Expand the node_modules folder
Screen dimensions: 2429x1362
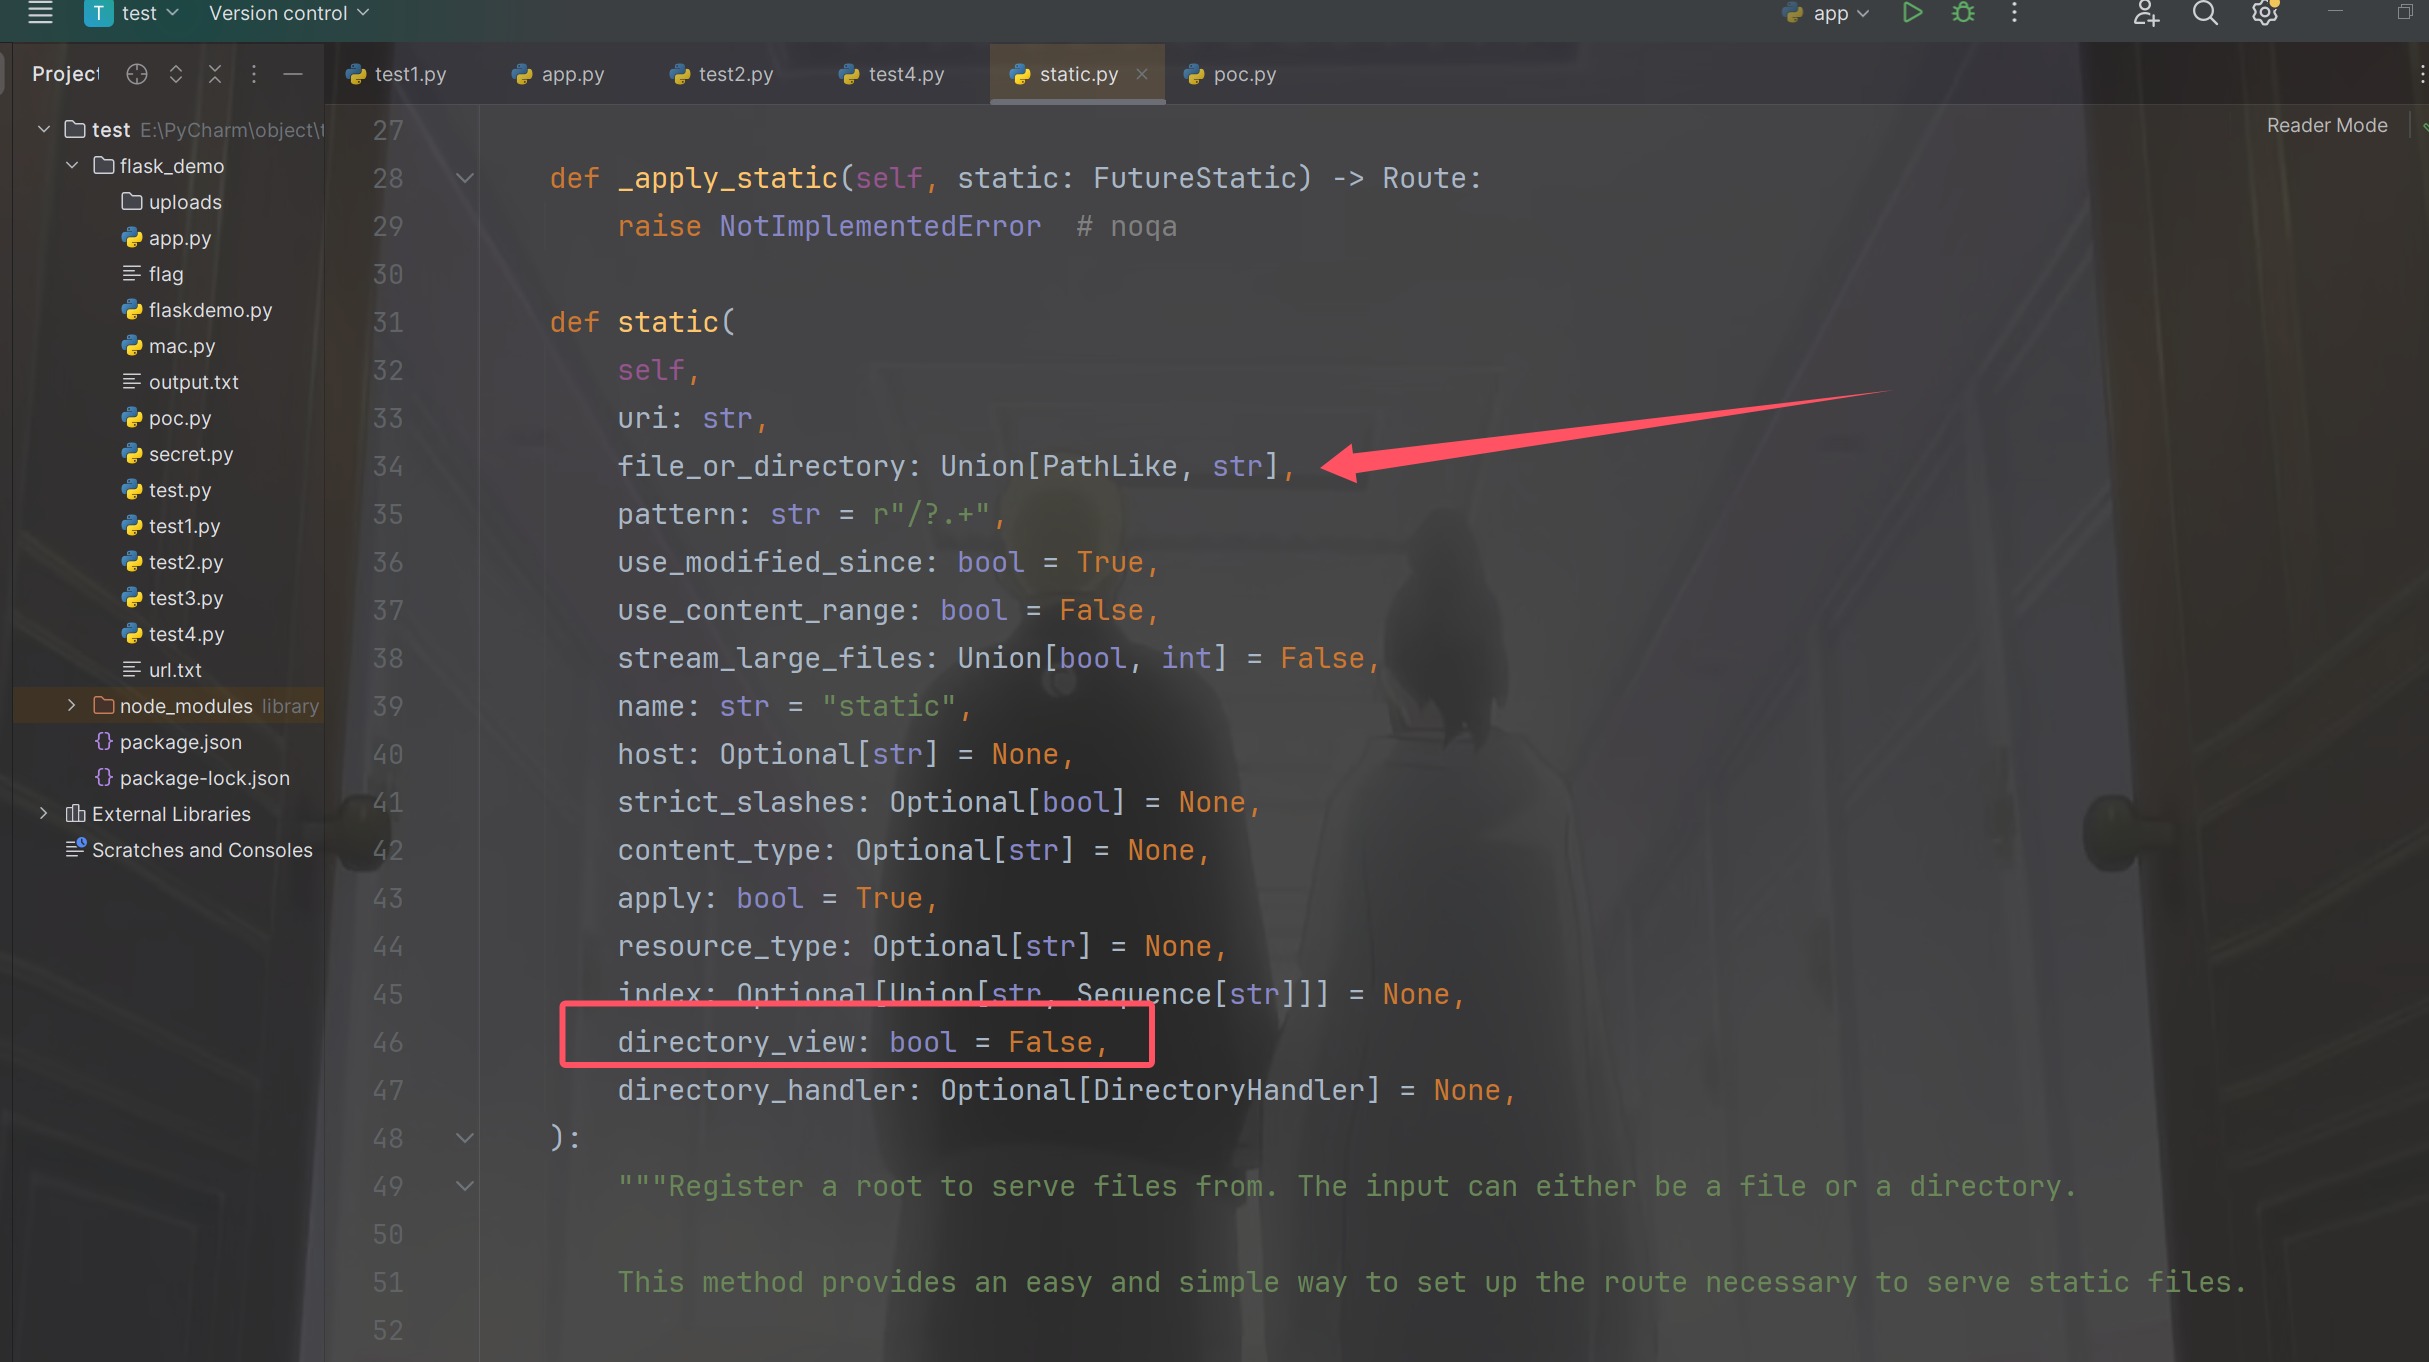click(71, 706)
